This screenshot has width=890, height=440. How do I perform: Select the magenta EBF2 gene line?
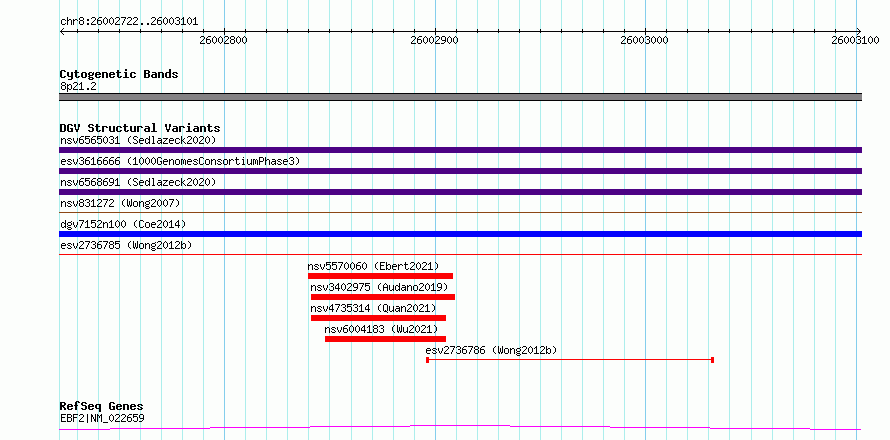coord(460,428)
